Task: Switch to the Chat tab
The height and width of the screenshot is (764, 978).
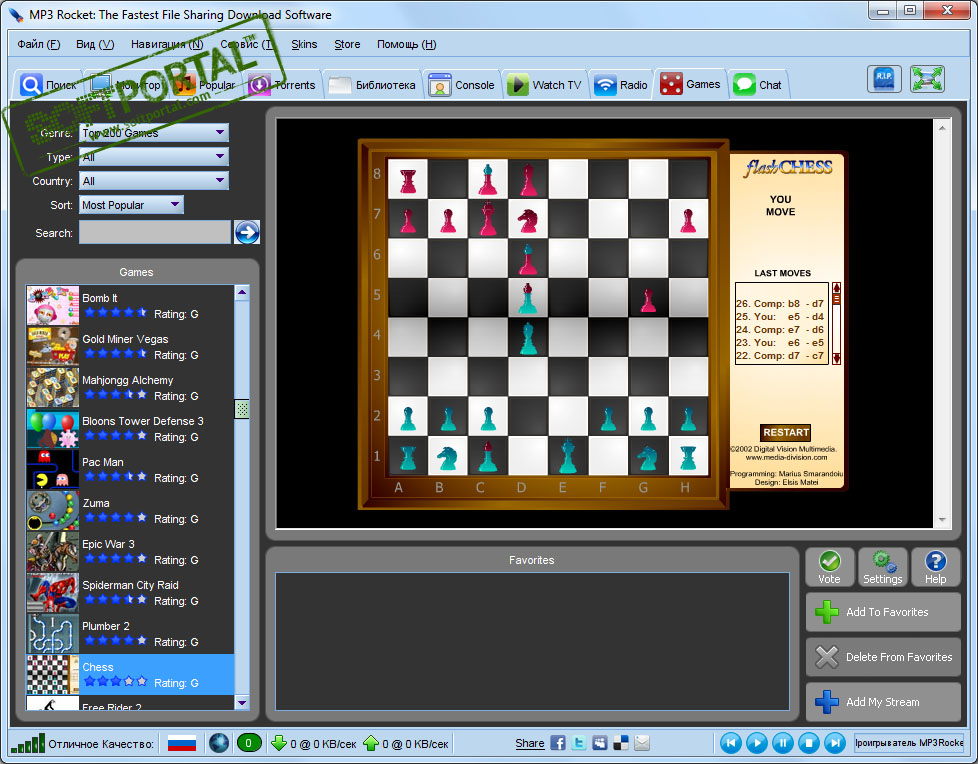Action: (x=758, y=84)
